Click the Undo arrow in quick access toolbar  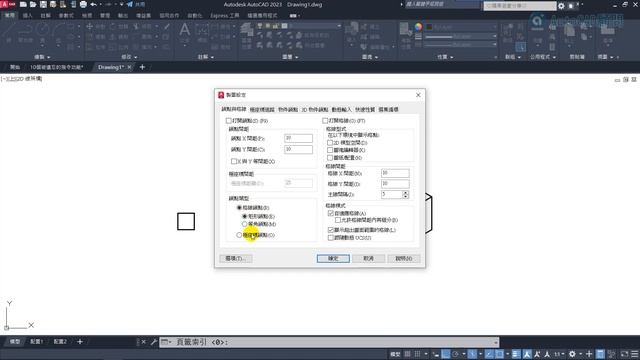click(x=93, y=4)
